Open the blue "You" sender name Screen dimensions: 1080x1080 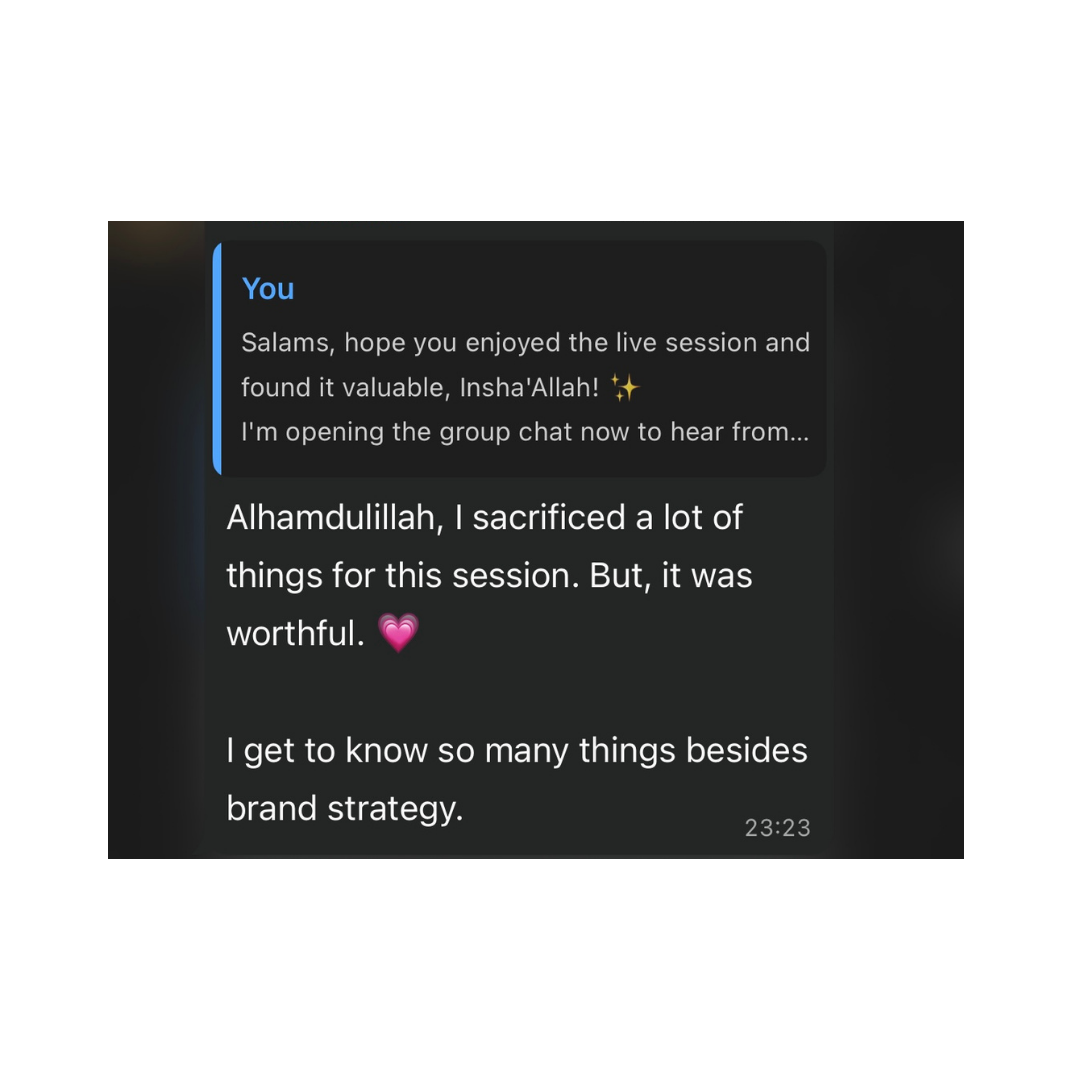268,289
